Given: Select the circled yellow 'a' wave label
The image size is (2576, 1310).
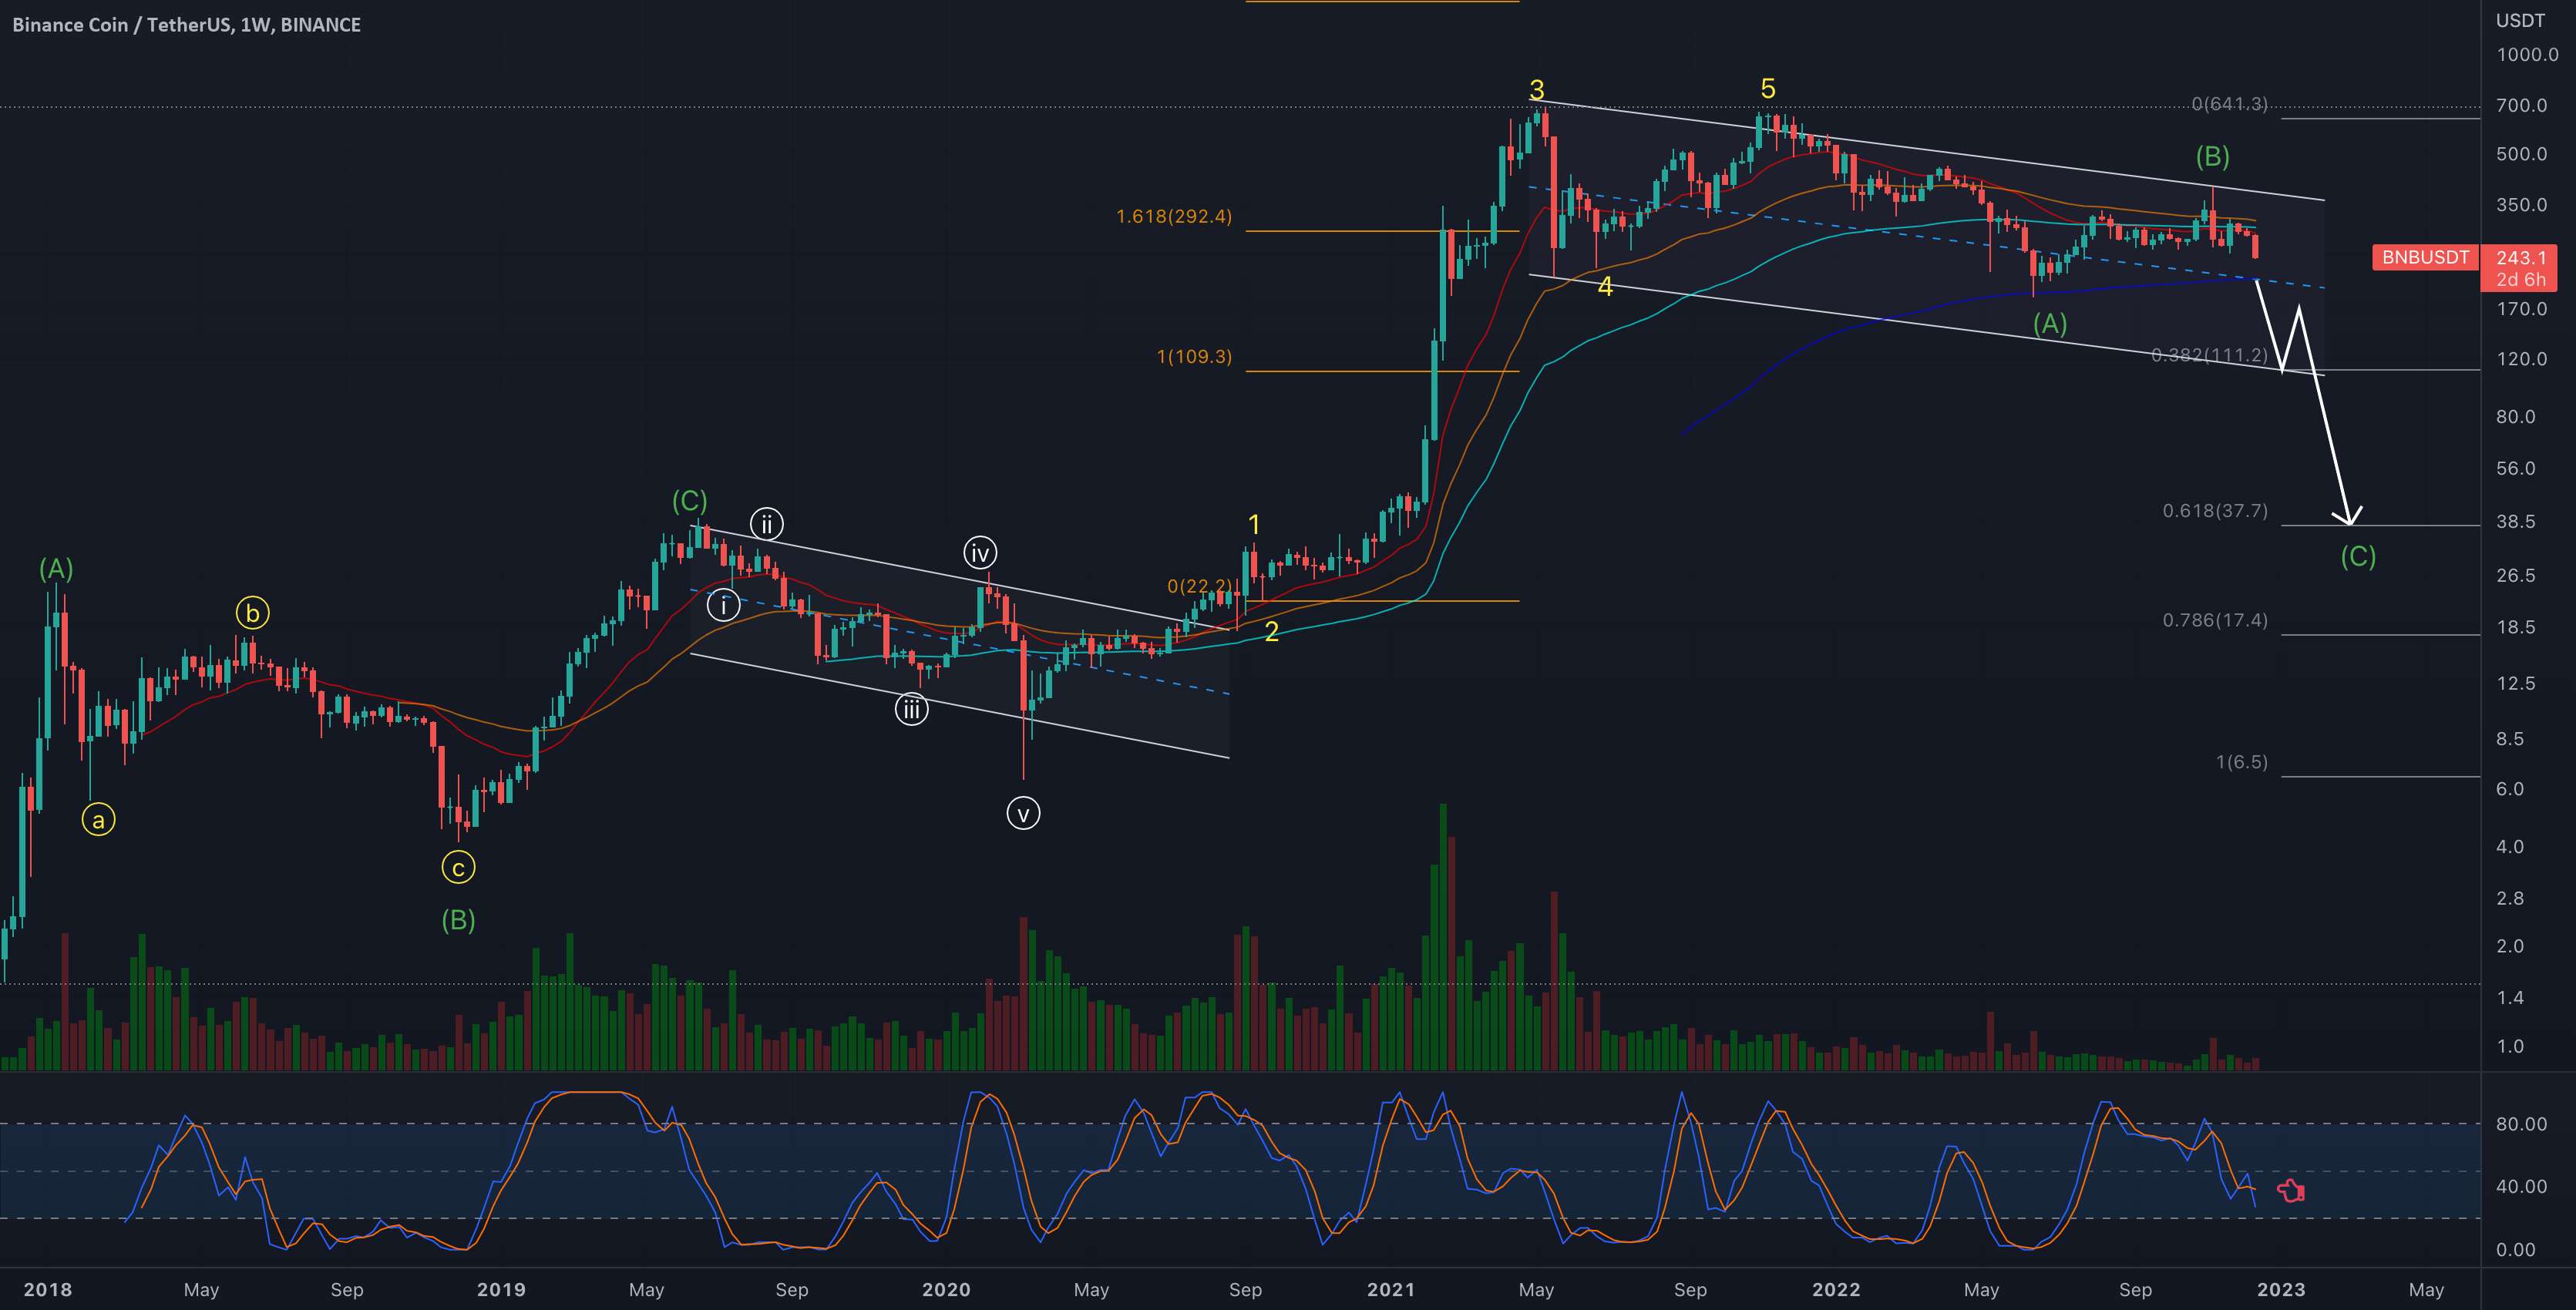Looking at the screenshot, I should point(98,820).
